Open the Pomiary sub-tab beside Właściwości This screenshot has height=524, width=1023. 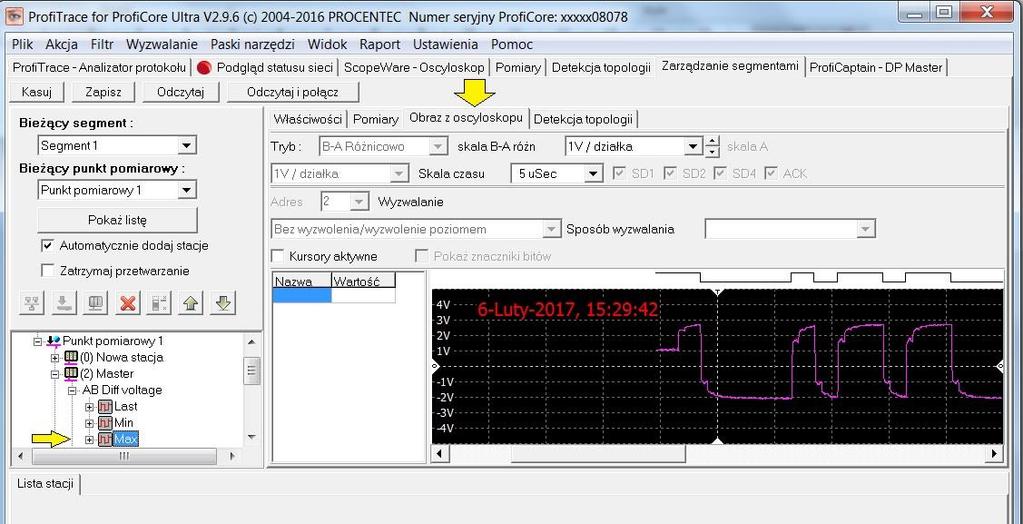[x=376, y=119]
